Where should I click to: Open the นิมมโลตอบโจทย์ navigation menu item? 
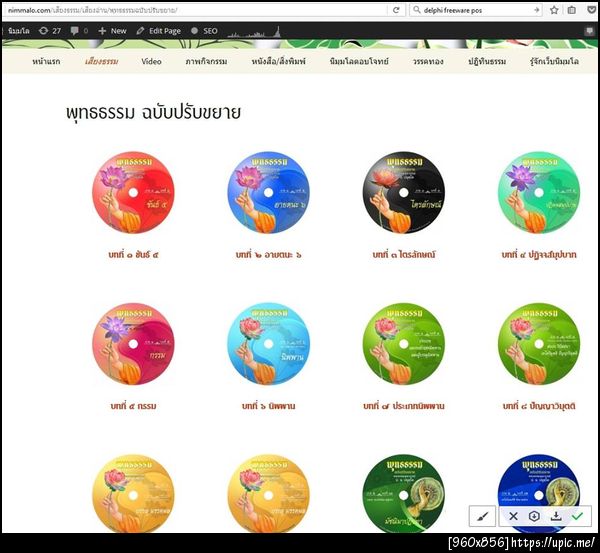coord(359,61)
